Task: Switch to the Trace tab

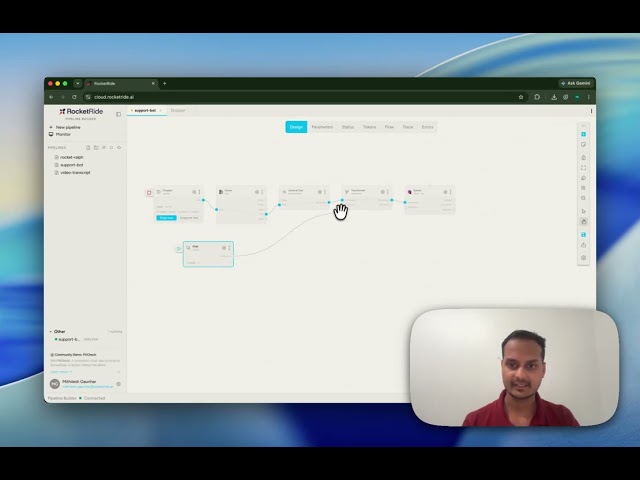Action: tap(408, 127)
